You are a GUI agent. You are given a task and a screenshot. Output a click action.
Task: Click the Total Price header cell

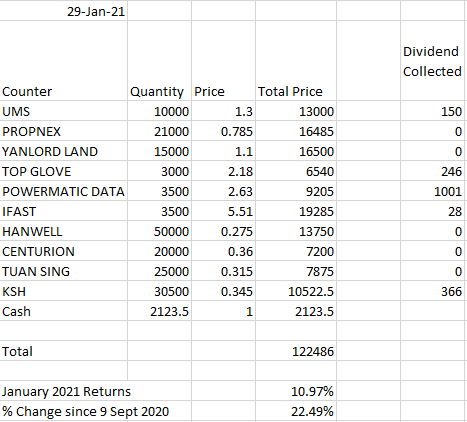296,61
